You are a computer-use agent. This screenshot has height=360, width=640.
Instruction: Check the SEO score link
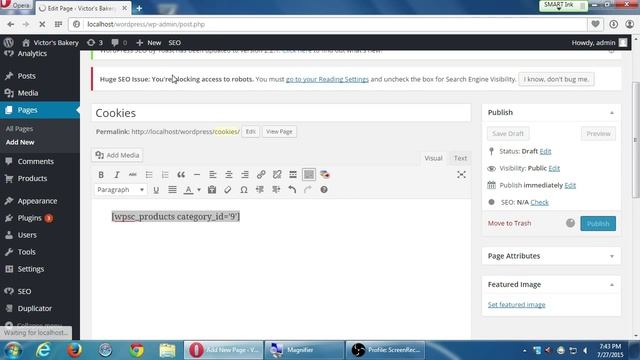coord(539,202)
